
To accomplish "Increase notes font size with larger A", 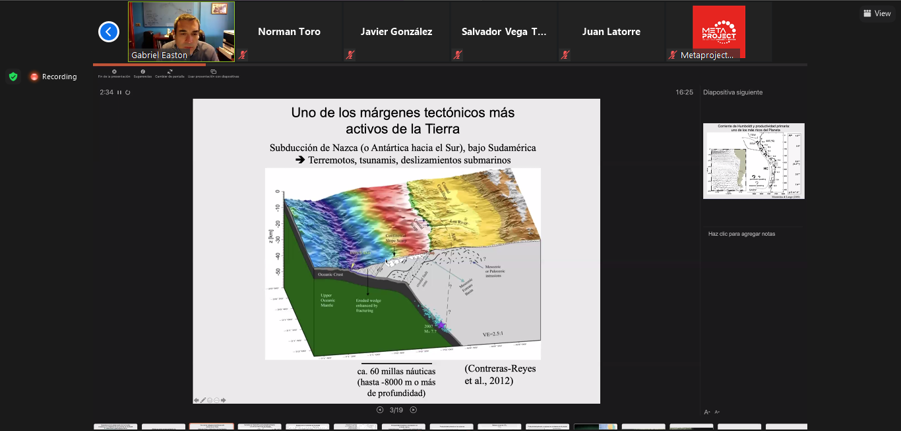I will pyautogui.click(x=707, y=412).
